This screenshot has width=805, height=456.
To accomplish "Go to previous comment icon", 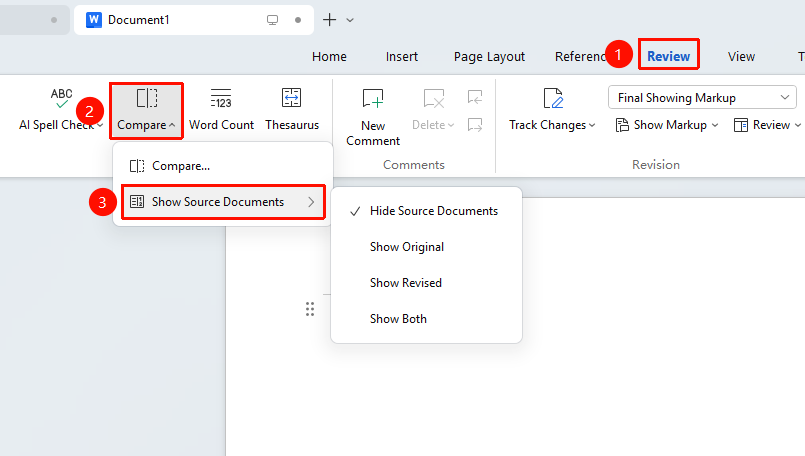I will pyautogui.click(x=475, y=97).
